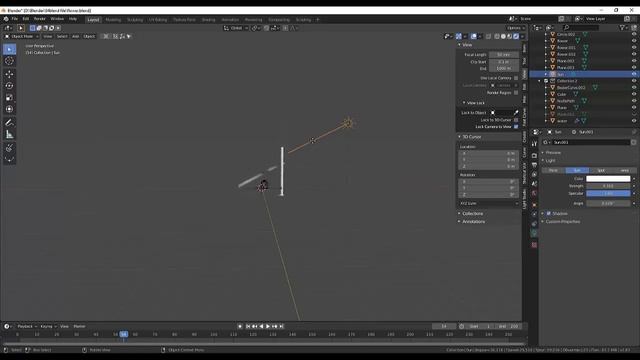
Task: Set light type to Point
Action: (x=553, y=170)
